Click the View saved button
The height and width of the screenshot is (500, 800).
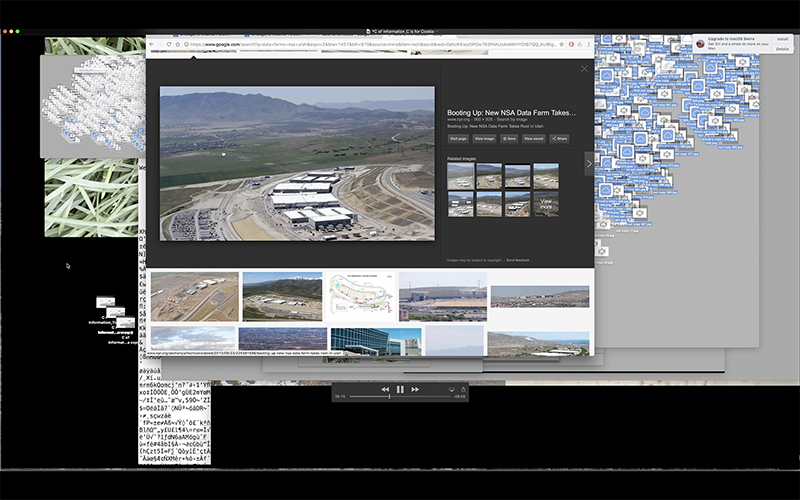(x=534, y=139)
